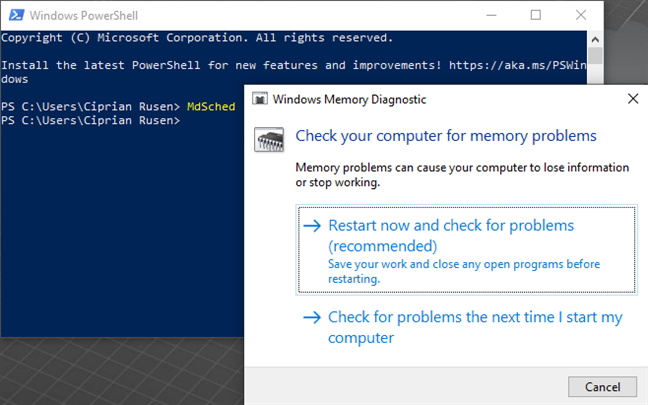Click the Windows Memory Diagnostic title text
This screenshot has height=405, width=648.
[x=349, y=100]
